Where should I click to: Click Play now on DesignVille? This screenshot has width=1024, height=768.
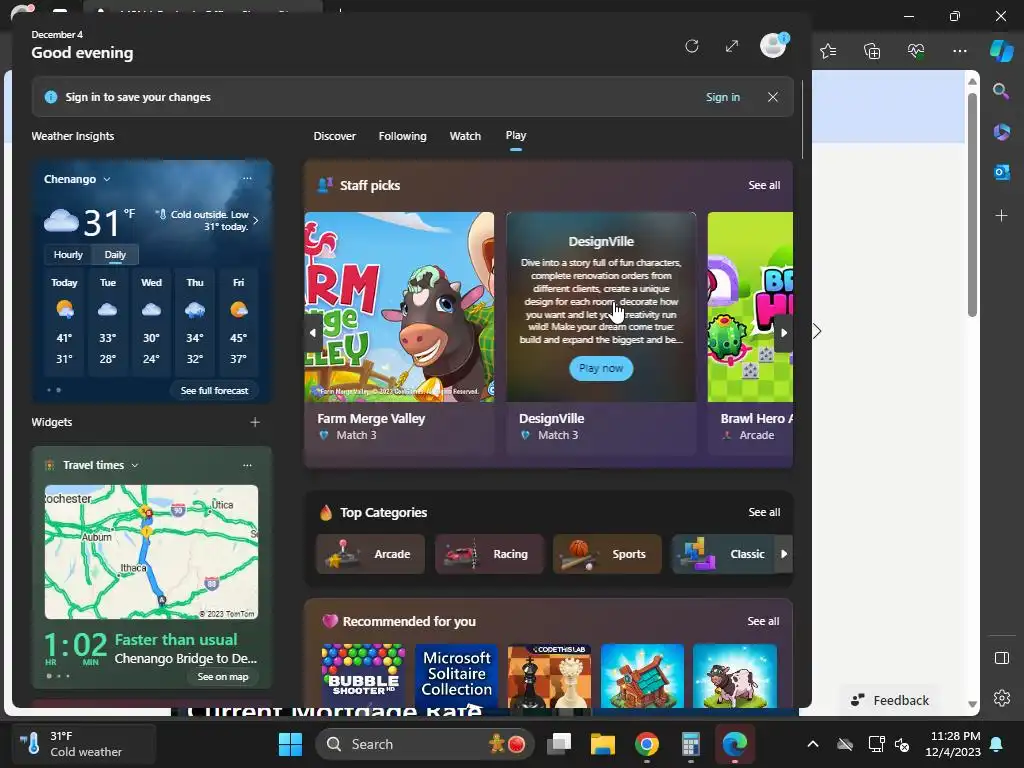click(601, 368)
